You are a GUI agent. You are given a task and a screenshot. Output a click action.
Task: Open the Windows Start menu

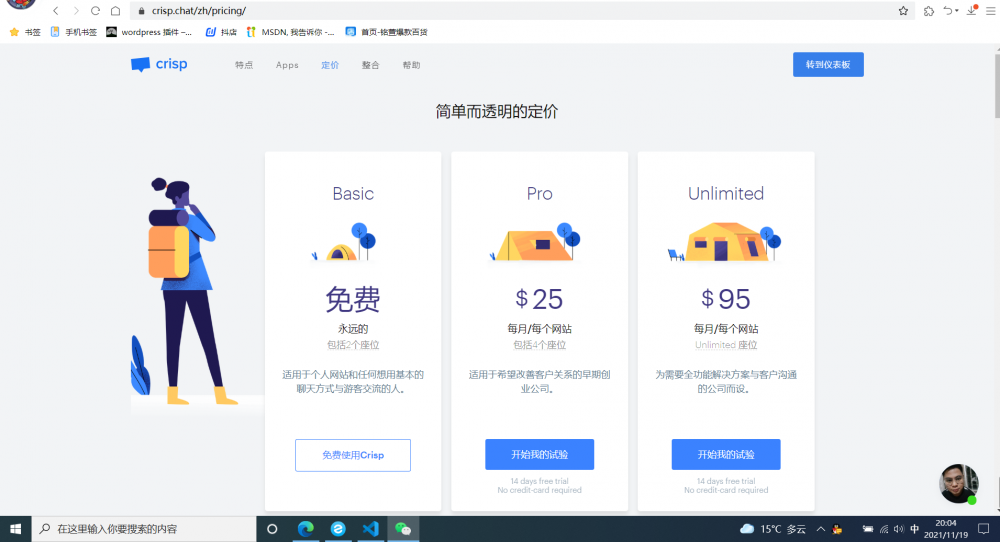coord(15,529)
